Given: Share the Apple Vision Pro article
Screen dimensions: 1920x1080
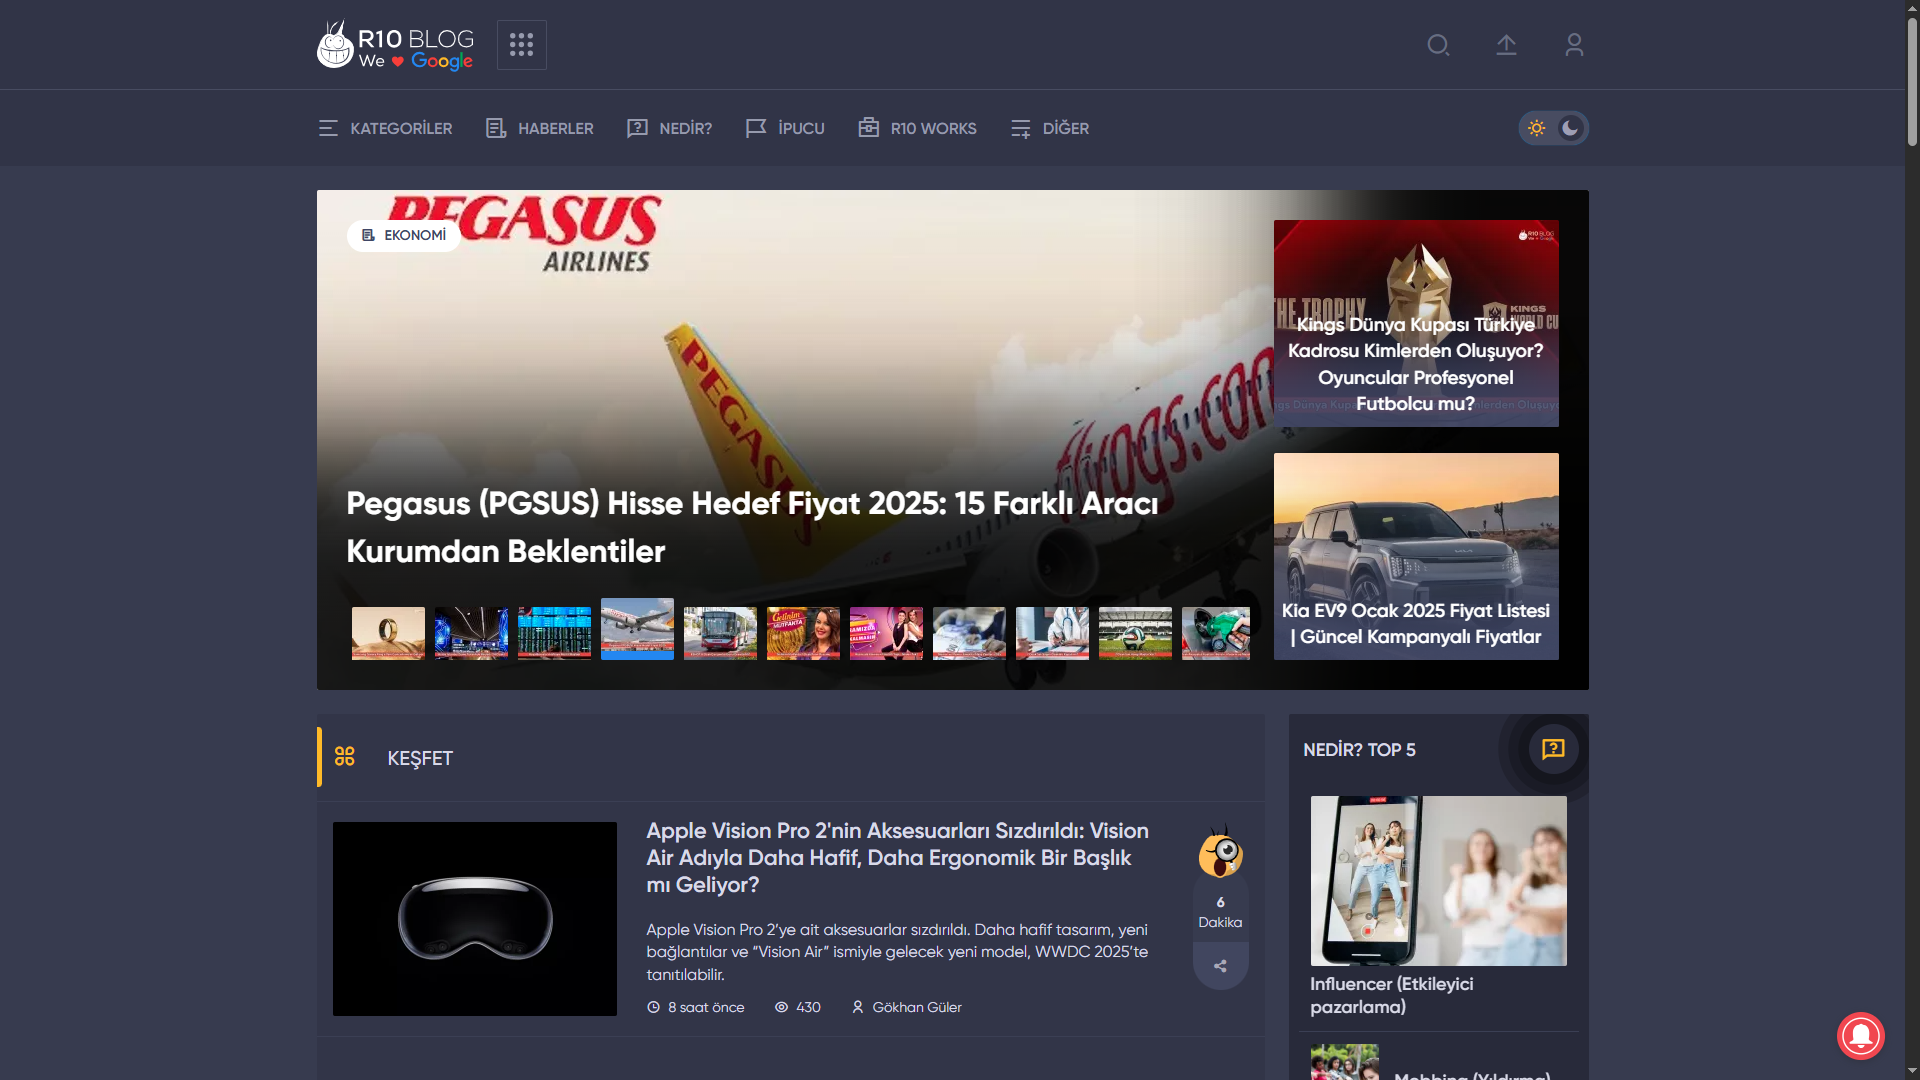Looking at the screenshot, I should (x=1220, y=966).
